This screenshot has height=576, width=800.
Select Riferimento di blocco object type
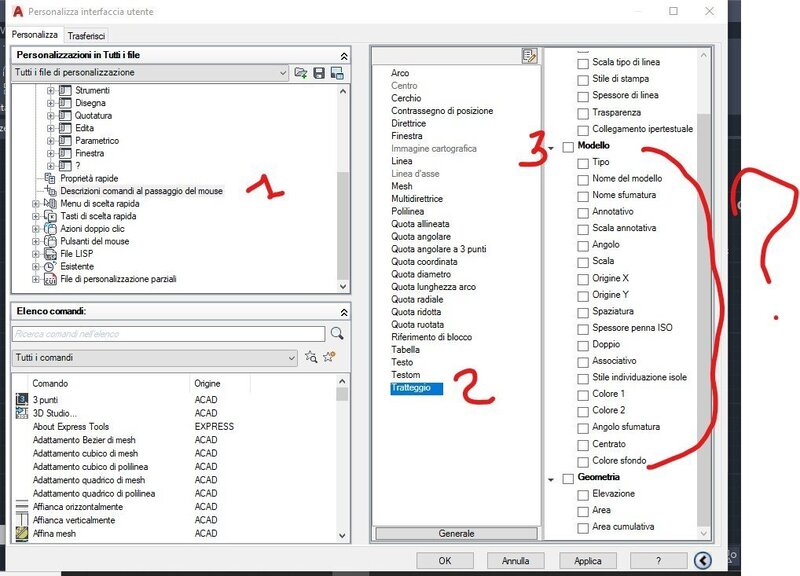coord(431,337)
